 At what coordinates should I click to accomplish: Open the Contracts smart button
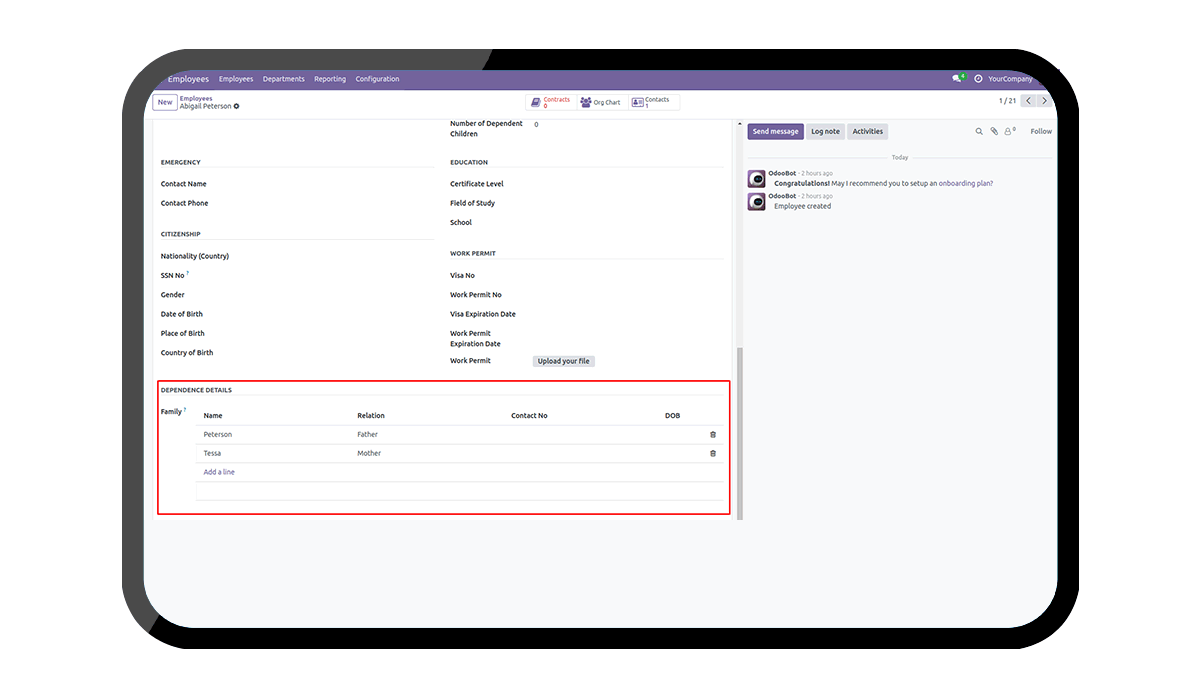pos(550,102)
